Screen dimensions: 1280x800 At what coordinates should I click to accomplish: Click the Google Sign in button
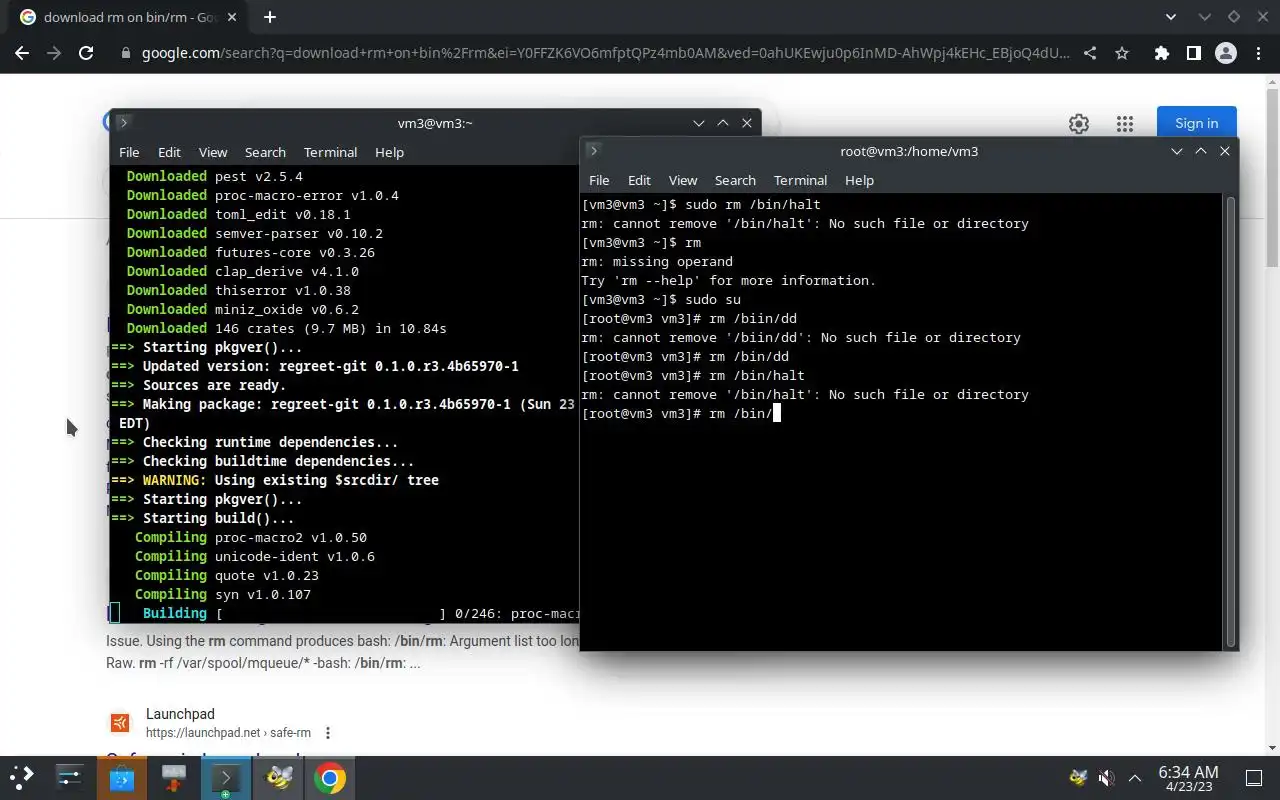click(x=1197, y=124)
